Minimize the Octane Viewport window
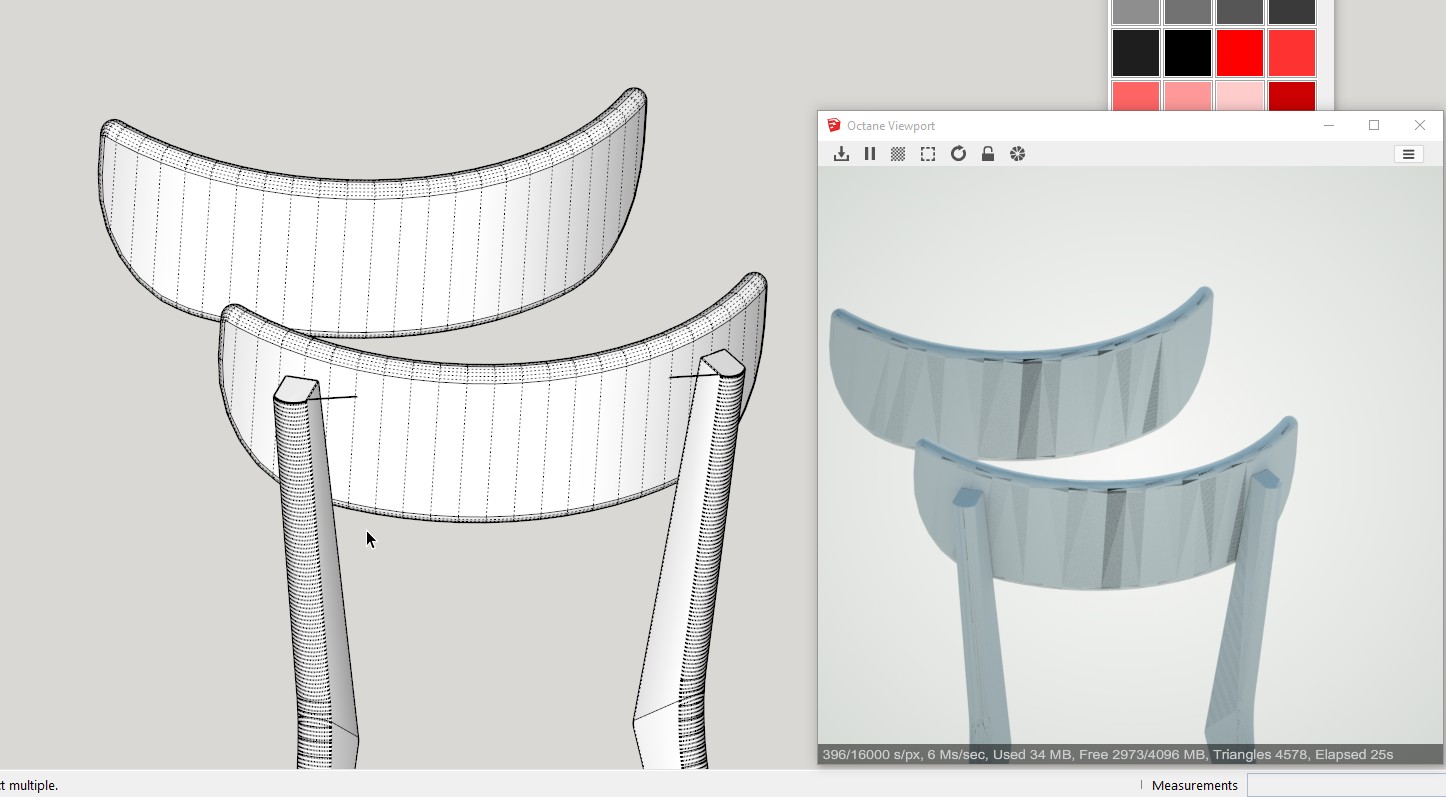Image resolution: width=1446 pixels, height=797 pixels. [1329, 125]
